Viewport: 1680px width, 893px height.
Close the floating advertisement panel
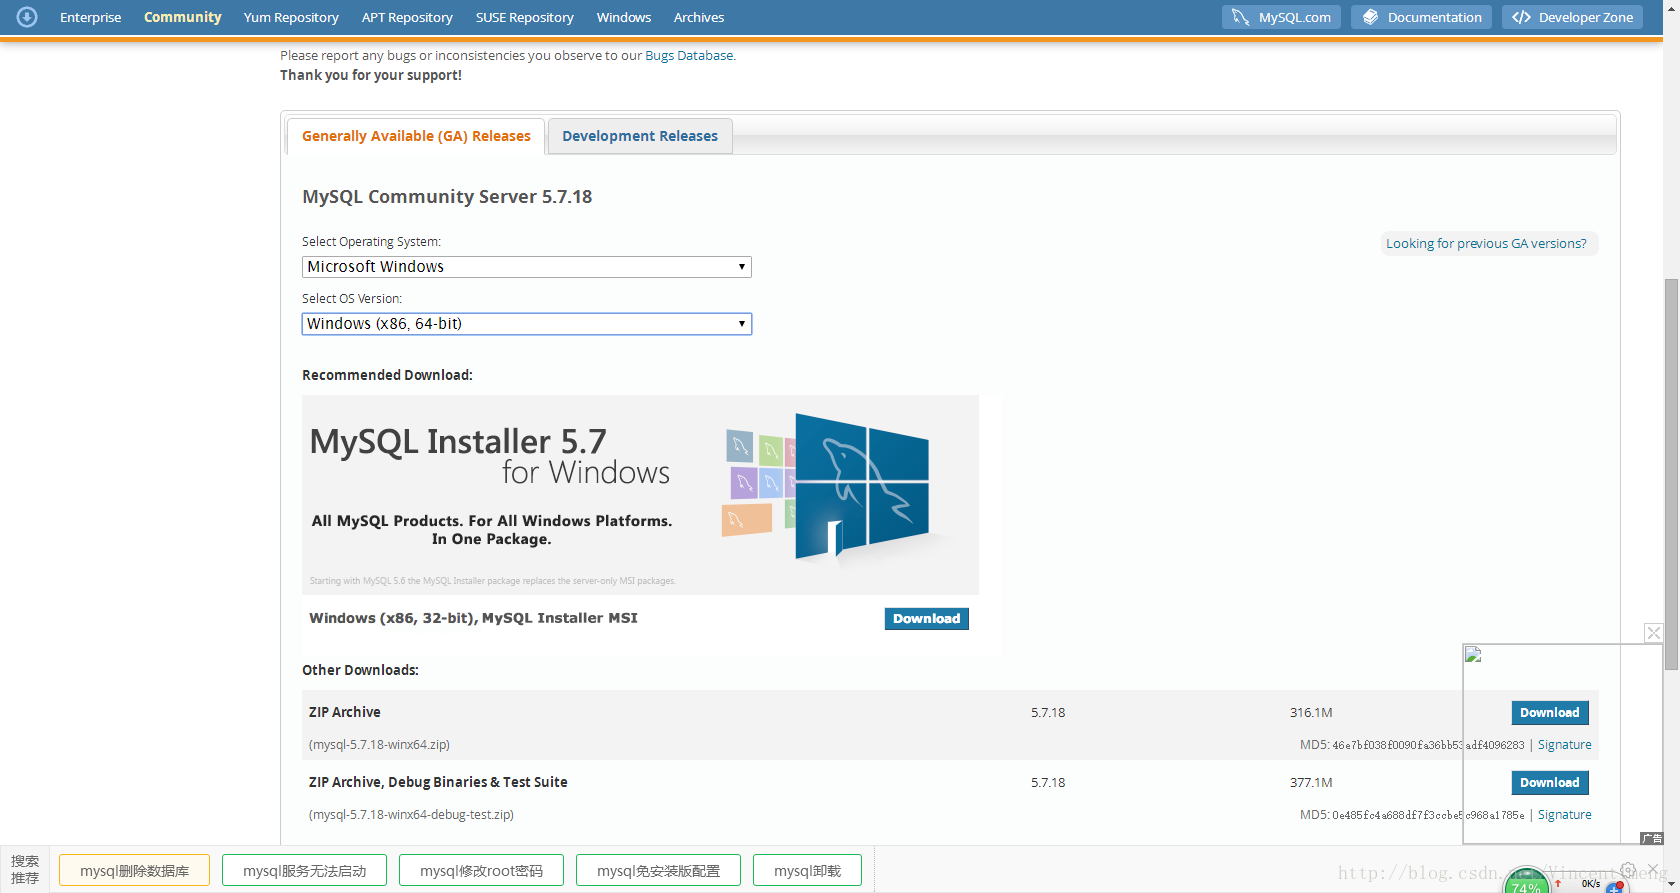click(x=1654, y=633)
